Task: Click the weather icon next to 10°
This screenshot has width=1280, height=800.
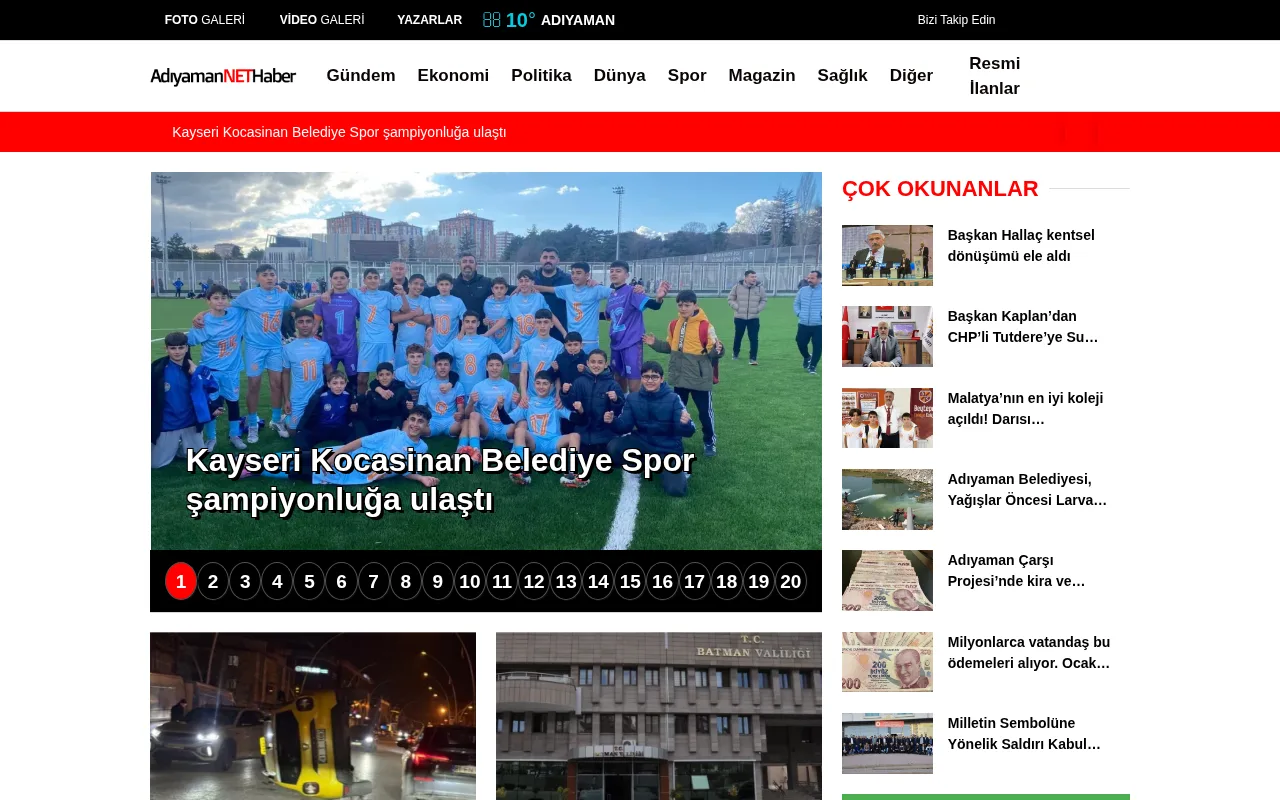Action: (490, 18)
